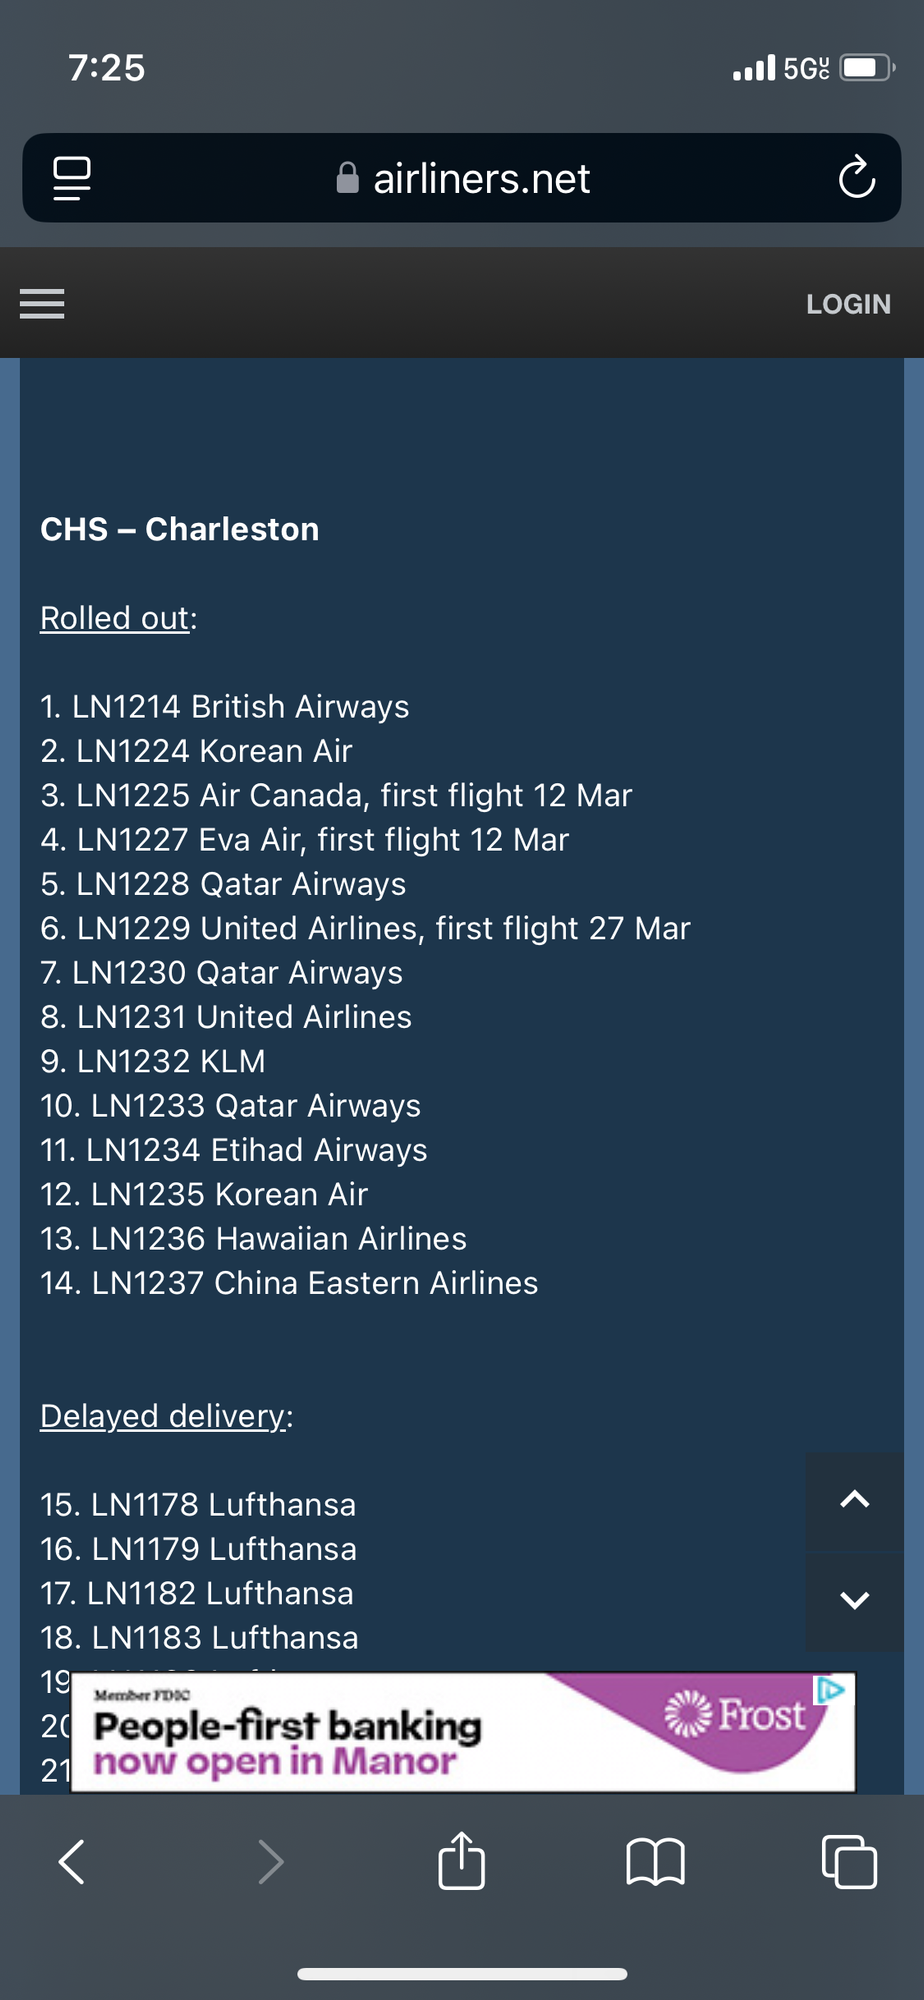Jump down with down chevron button

click(854, 1600)
